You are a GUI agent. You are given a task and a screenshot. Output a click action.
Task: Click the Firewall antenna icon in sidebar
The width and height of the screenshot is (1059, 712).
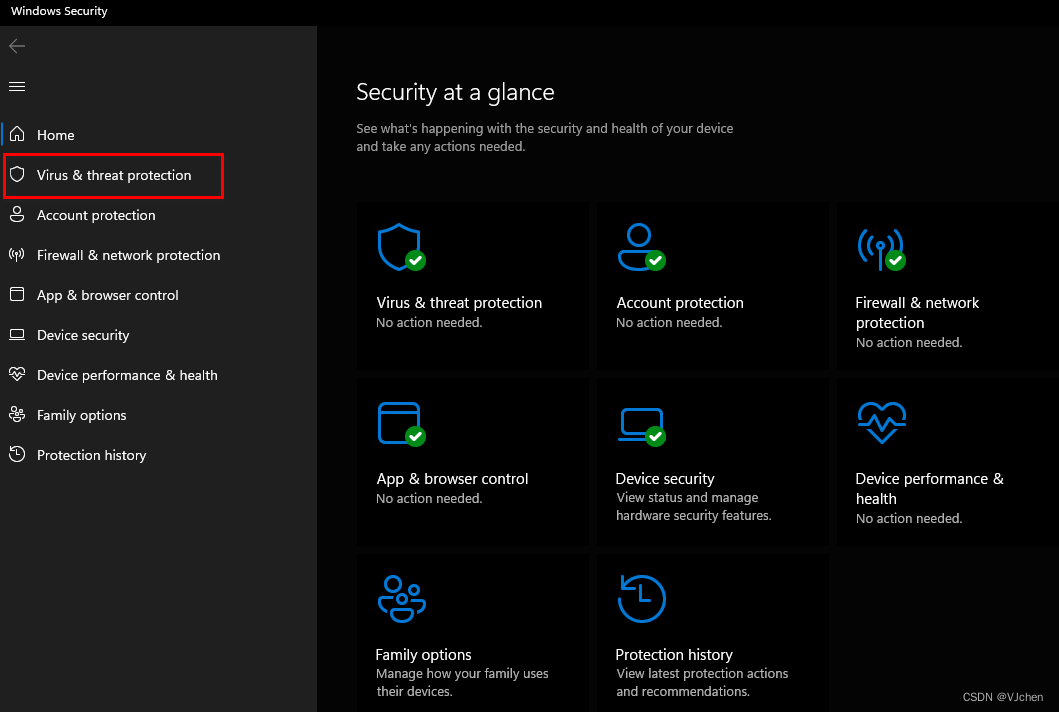pyautogui.click(x=17, y=255)
